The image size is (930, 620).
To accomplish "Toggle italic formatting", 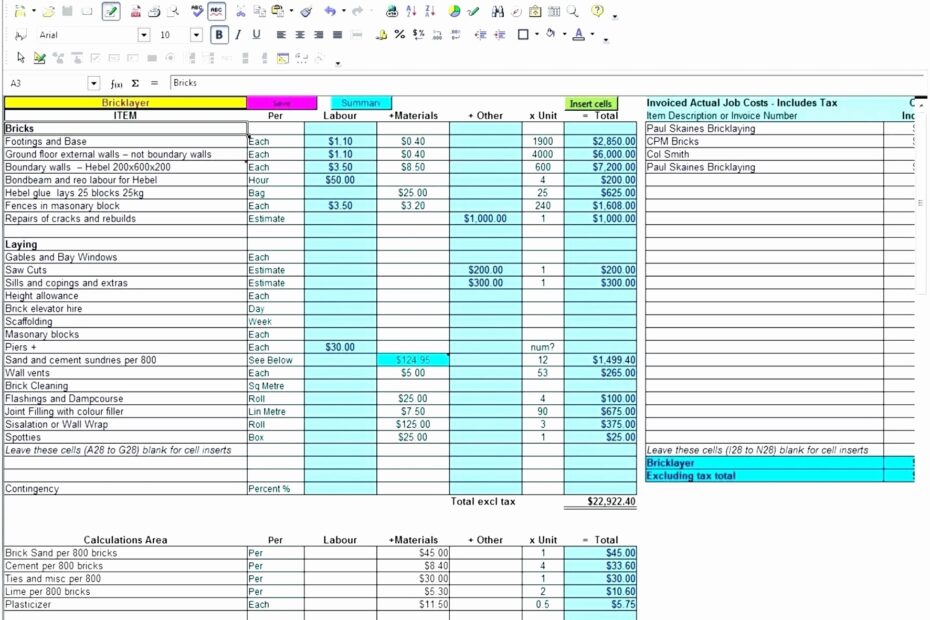I will [x=237, y=34].
